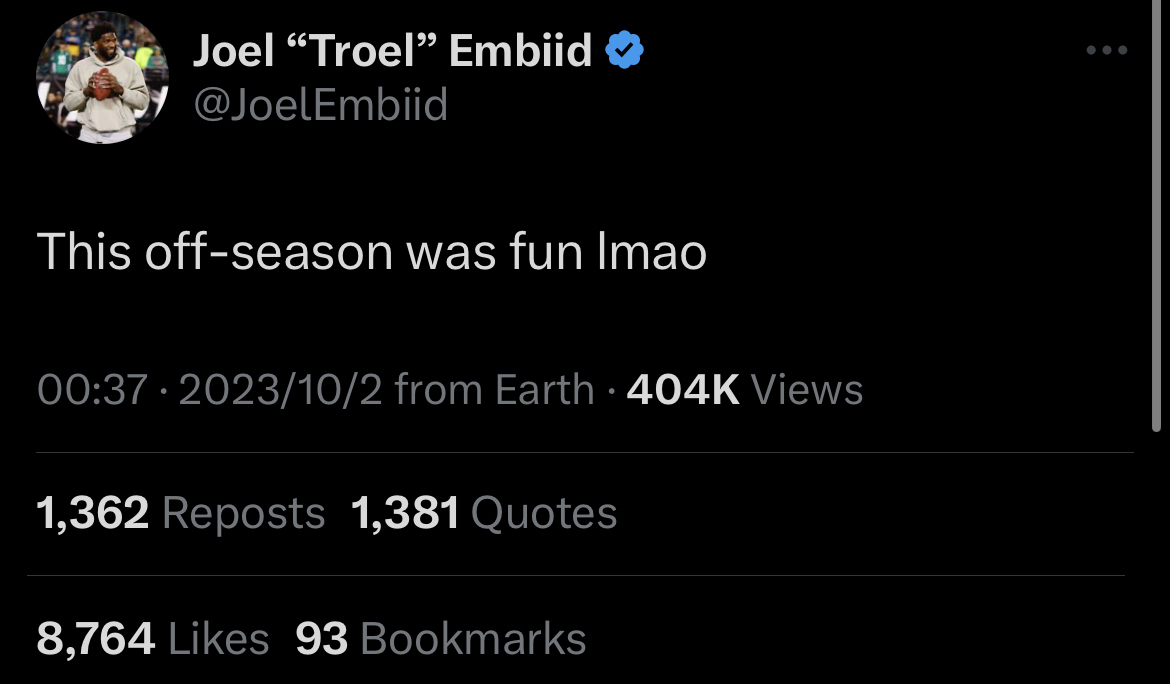
Task: Click the tweet text "This off-season was fun lmao"
Action: [372, 252]
